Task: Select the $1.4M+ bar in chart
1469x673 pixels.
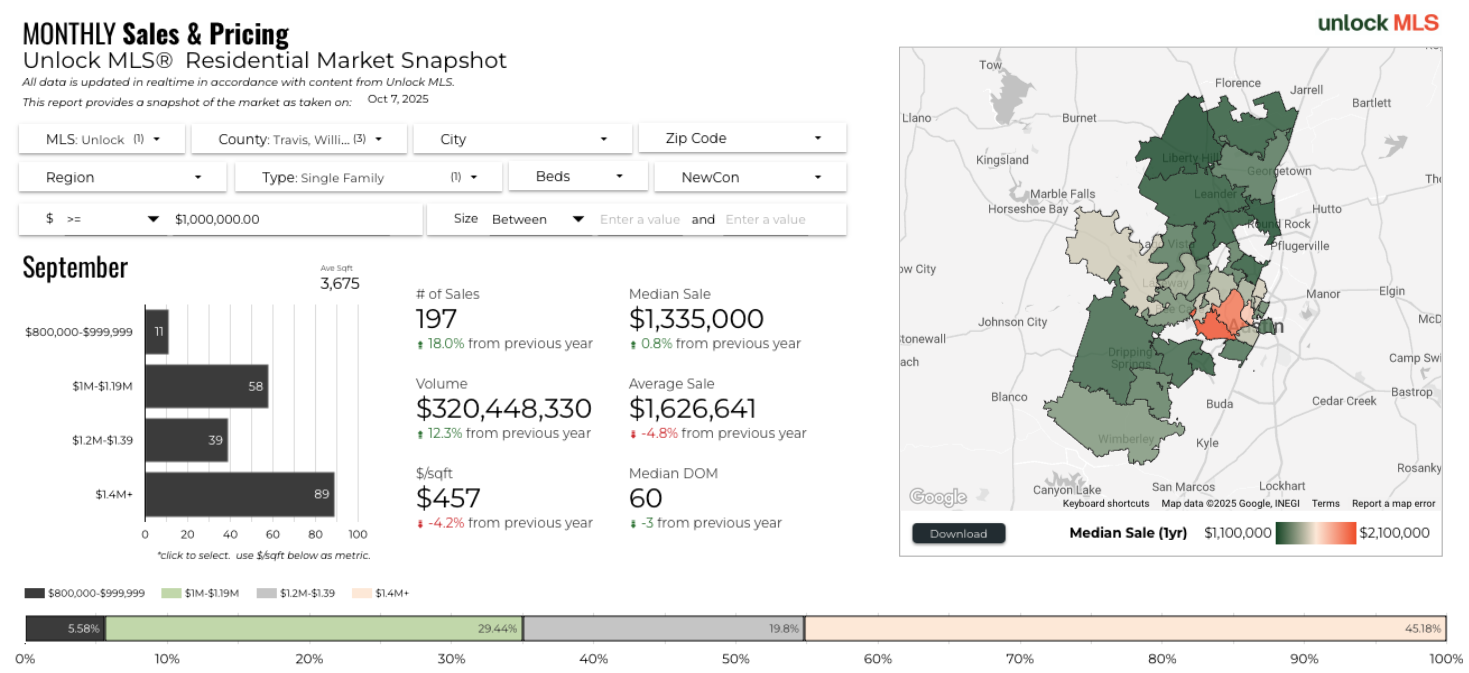Action: click(239, 494)
